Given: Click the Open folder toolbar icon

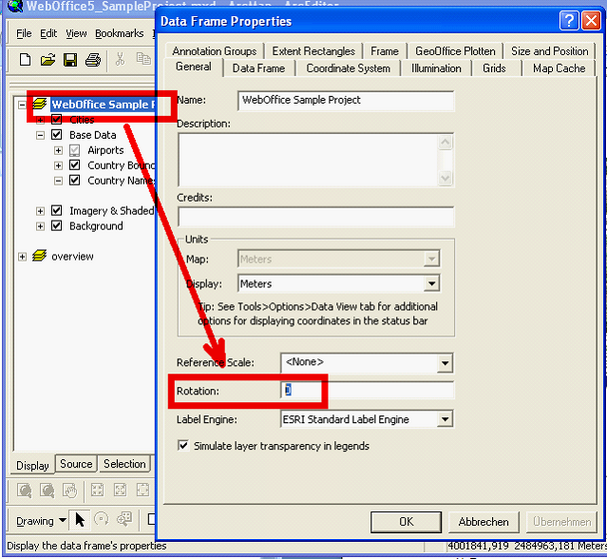Looking at the screenshot, I should click(x=48, y=60).
